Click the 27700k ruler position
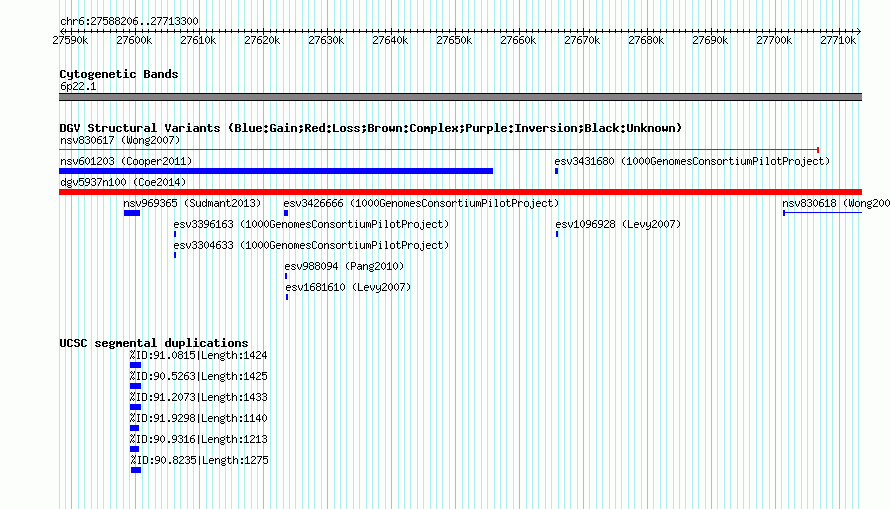890x509 pixels. 774,40
